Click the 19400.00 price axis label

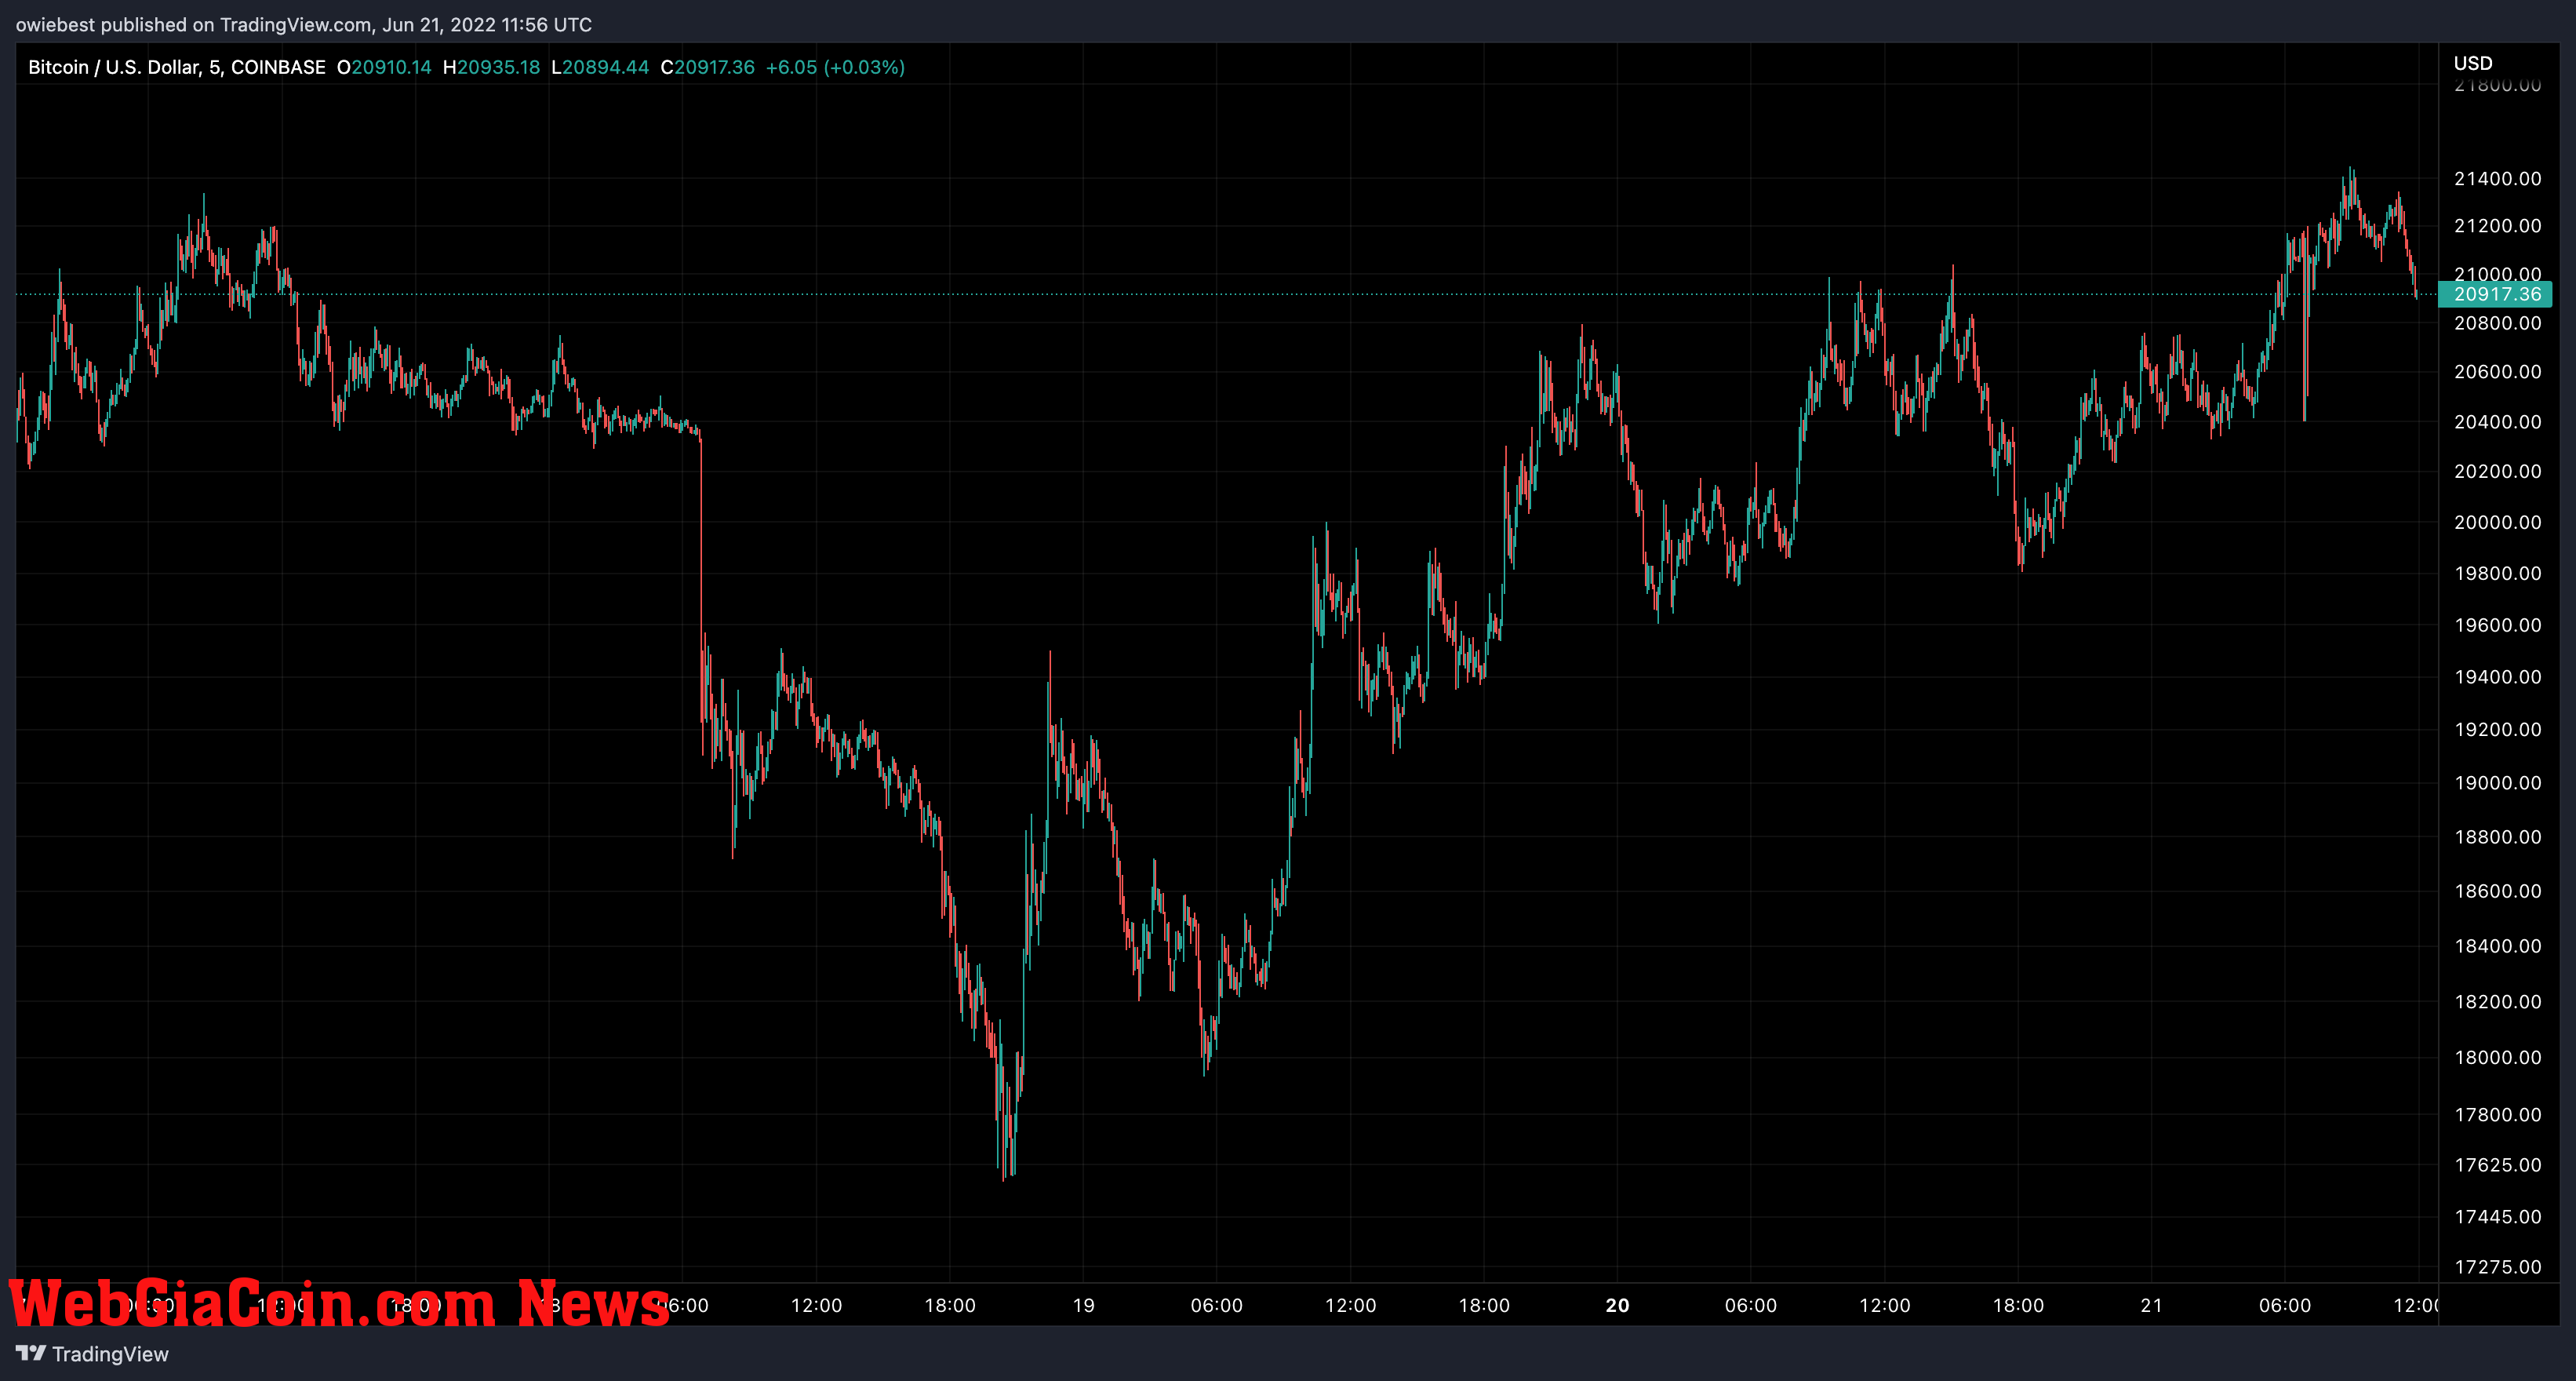(2497, 678)
